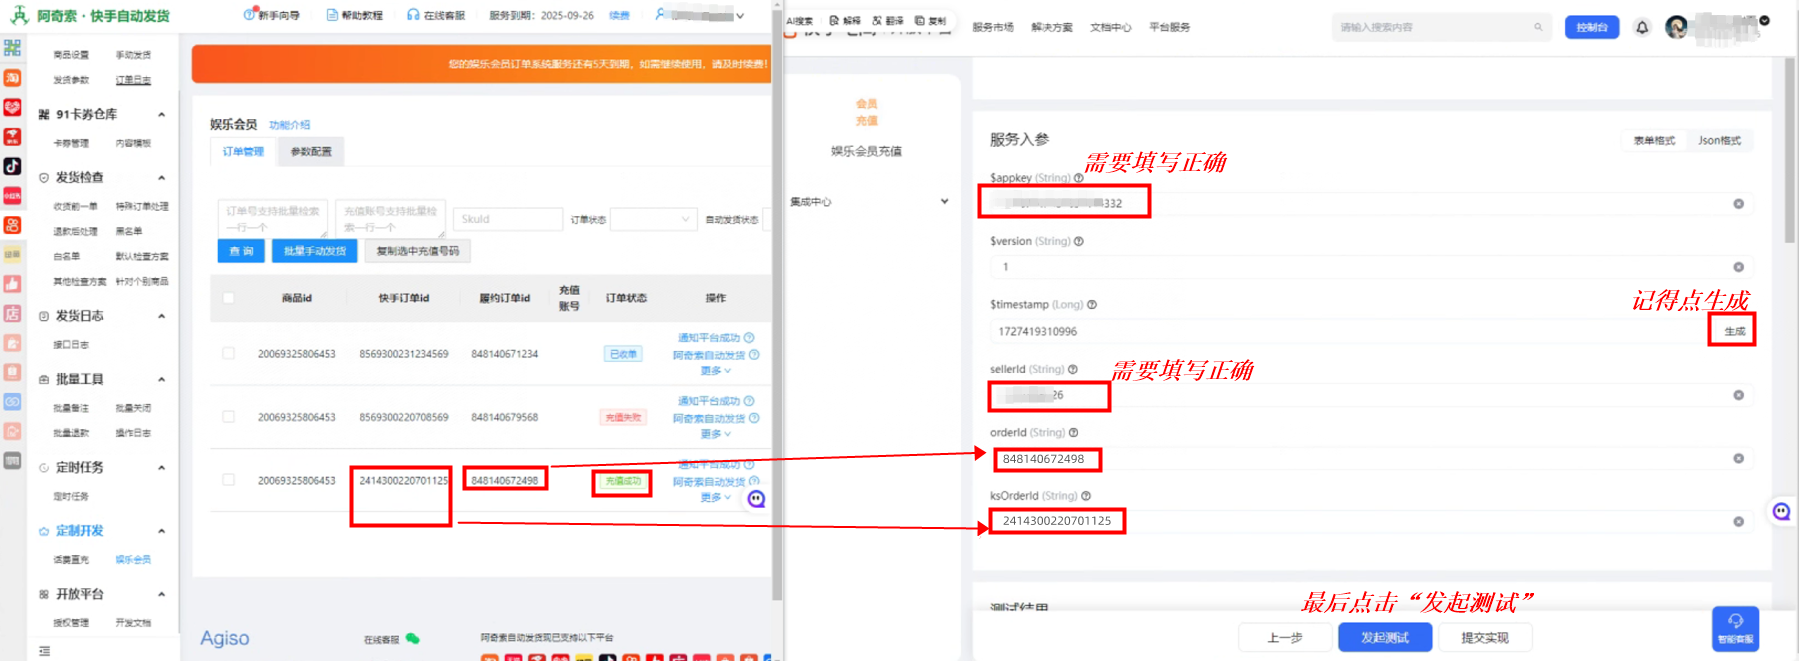Click the 上一步 button
The width and height of the screenshot is (1799, 661).
click(x=1285, y=637)
